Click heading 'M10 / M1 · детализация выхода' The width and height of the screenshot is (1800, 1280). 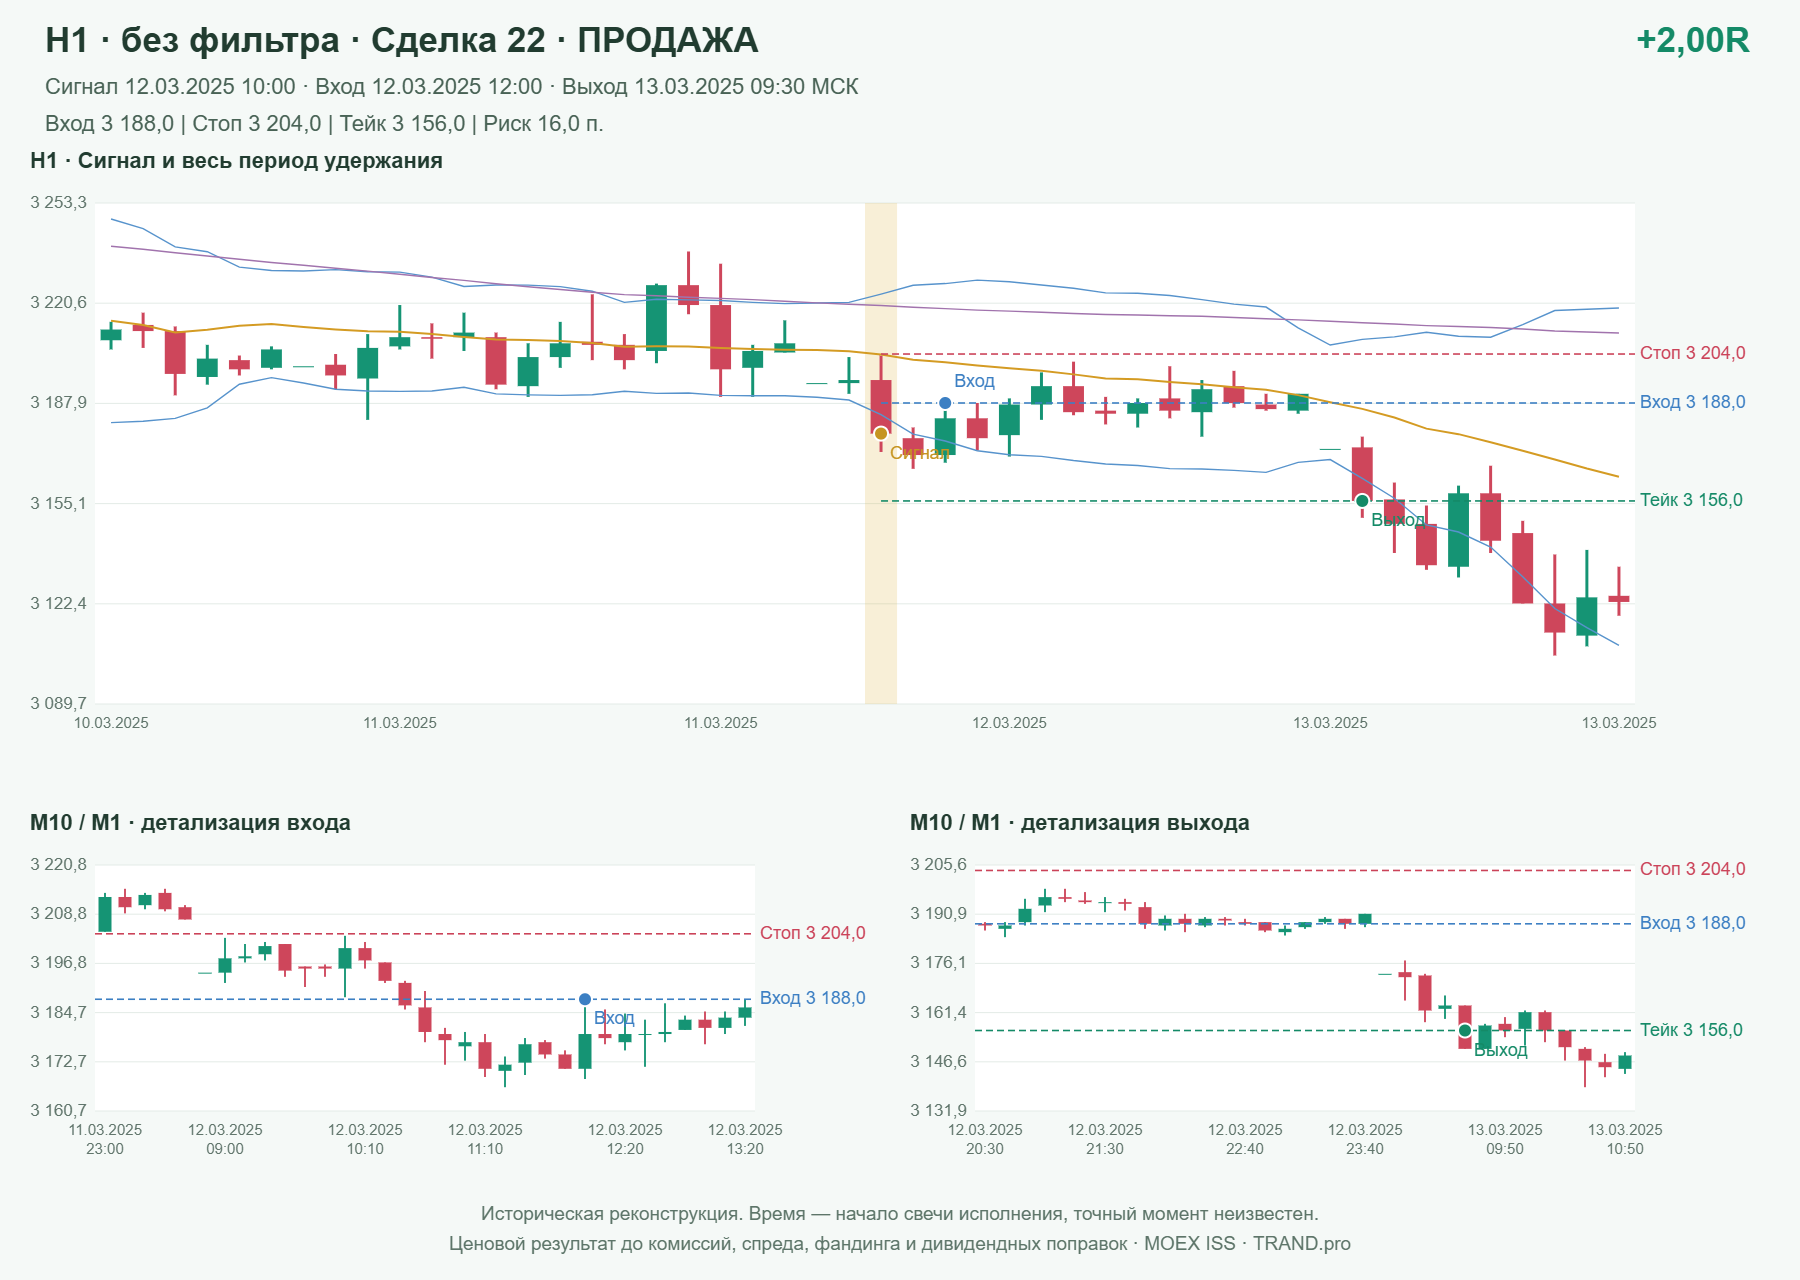point(1080,823)
